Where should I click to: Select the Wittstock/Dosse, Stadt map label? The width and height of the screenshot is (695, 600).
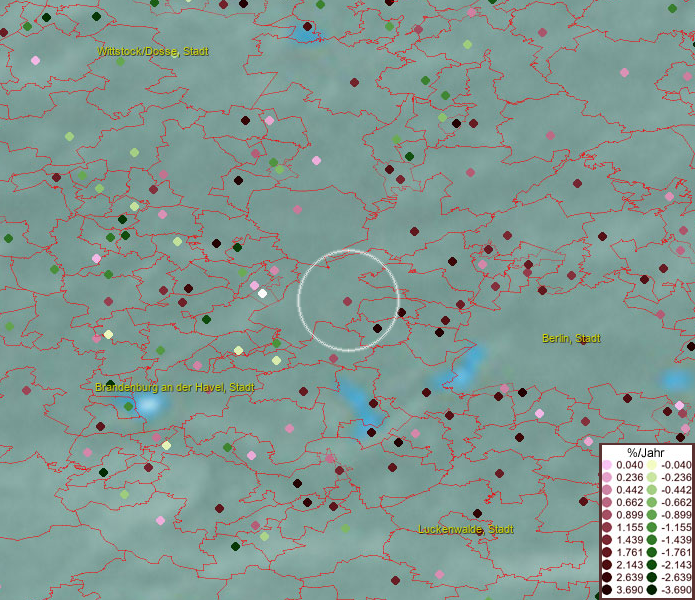click(153, 51)
